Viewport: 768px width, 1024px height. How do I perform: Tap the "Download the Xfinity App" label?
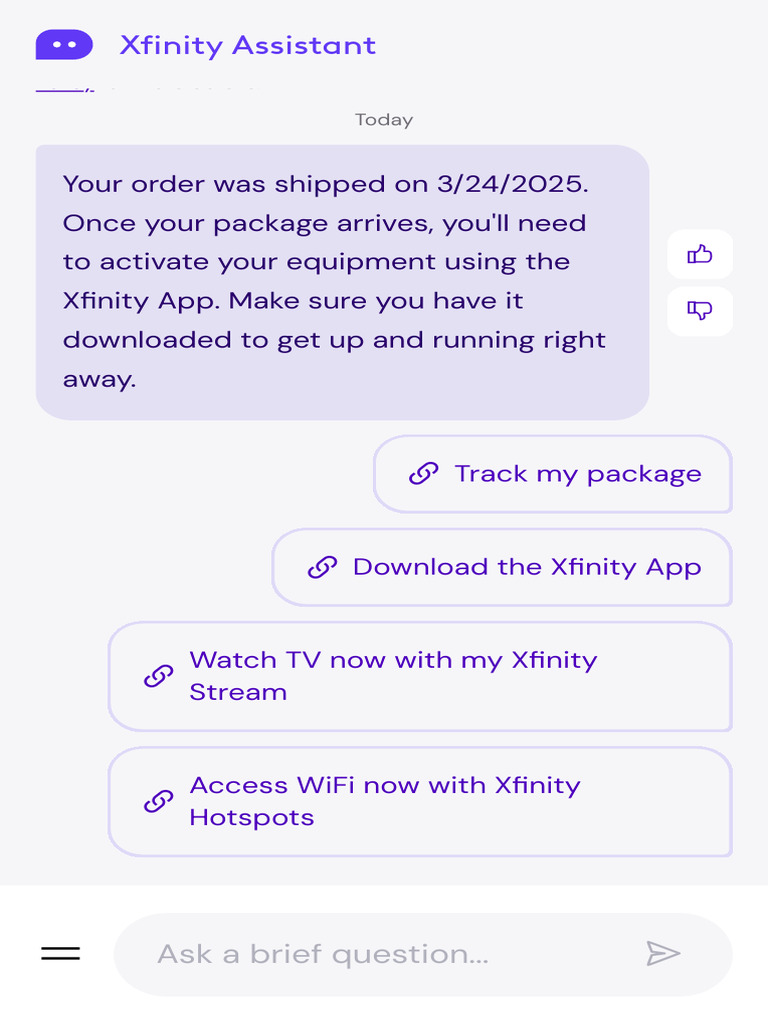(527, 567)
